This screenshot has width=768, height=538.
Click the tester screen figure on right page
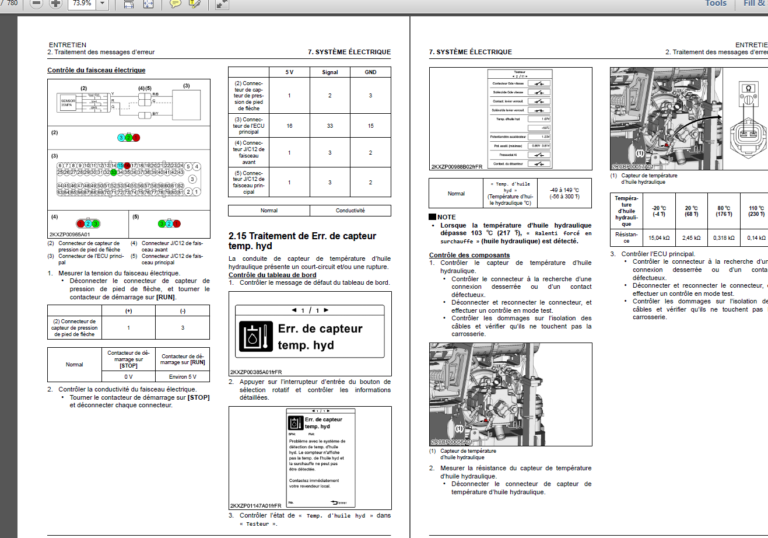pos(511,119)
